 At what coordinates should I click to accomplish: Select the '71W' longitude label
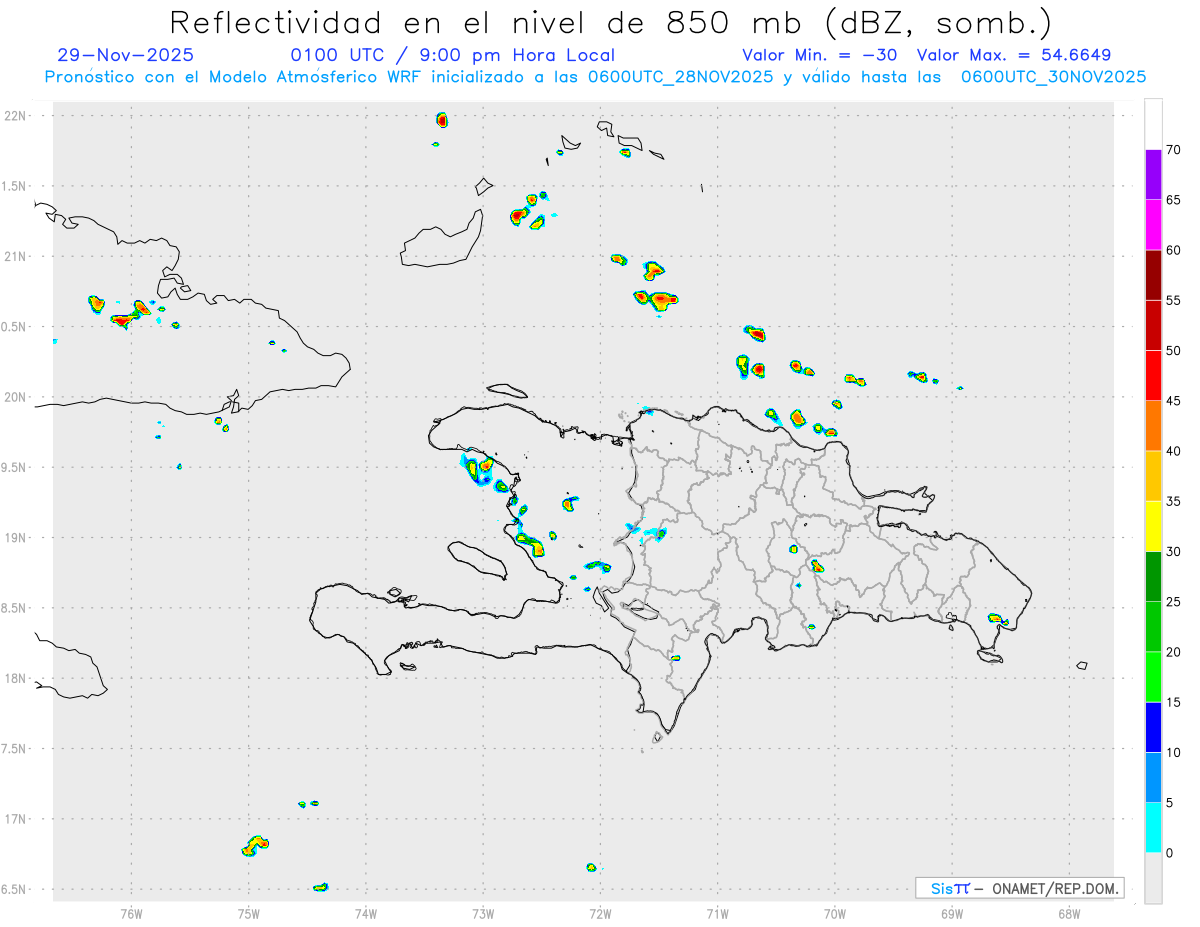click(x=717, y=913)
